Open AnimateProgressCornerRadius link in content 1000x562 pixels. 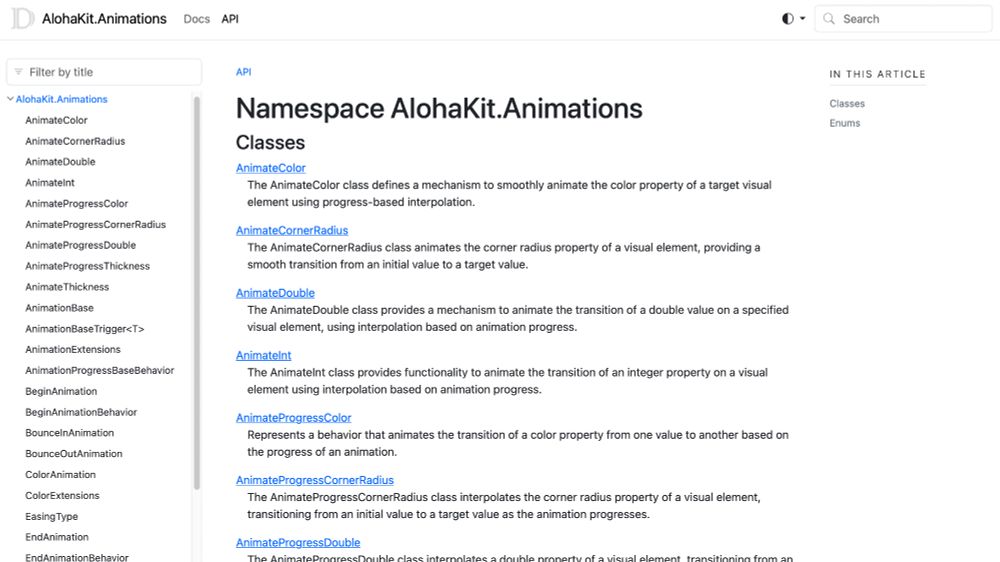pyautogui.click(x=314, y=480)
